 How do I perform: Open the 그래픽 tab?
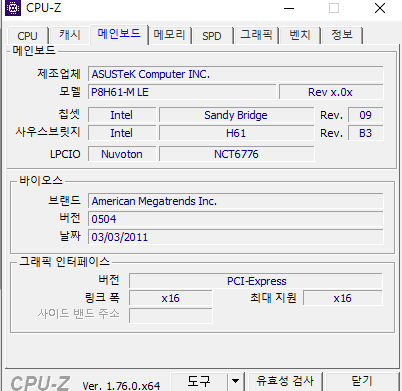[256, 35]
